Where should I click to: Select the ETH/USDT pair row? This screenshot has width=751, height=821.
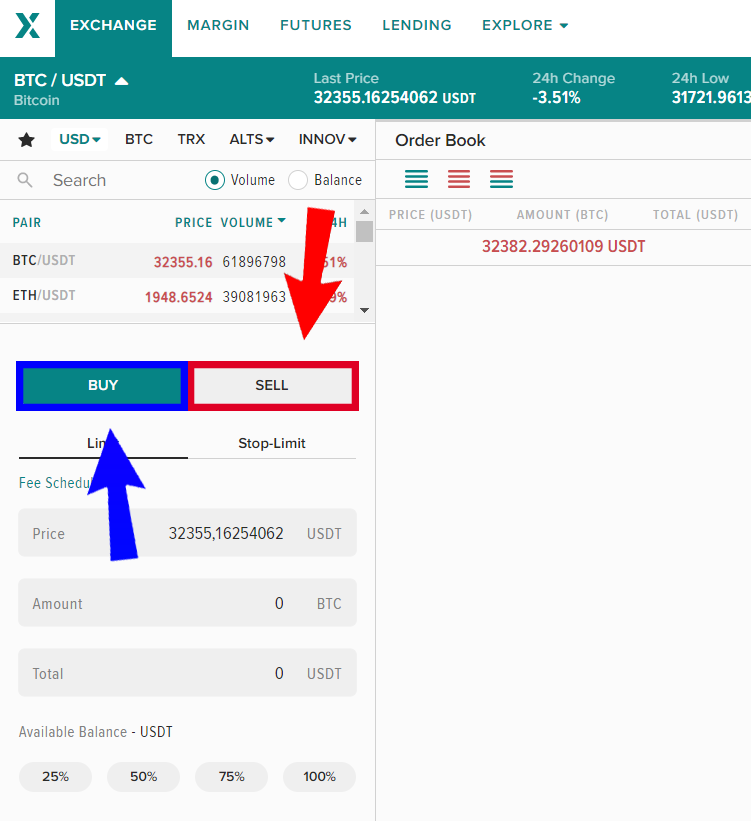pyautogui.click(x=177, y=296)
